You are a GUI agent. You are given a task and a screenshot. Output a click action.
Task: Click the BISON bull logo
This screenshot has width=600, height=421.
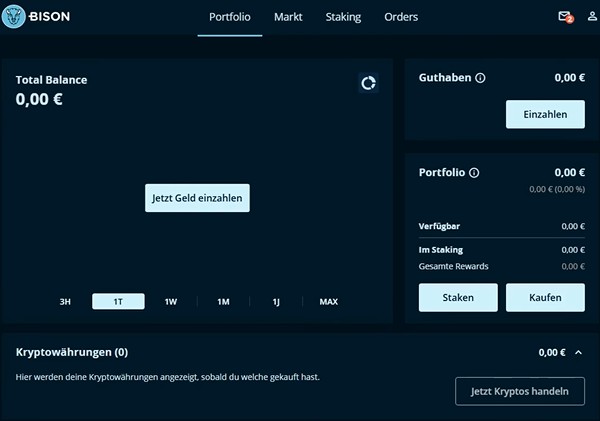pos(13,16)
